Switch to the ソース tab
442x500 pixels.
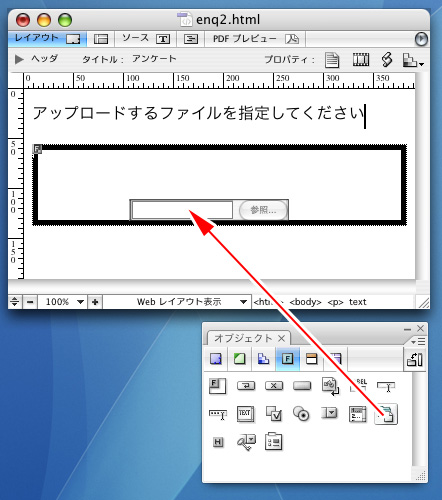pyautogui.click(x=146, y=39)
